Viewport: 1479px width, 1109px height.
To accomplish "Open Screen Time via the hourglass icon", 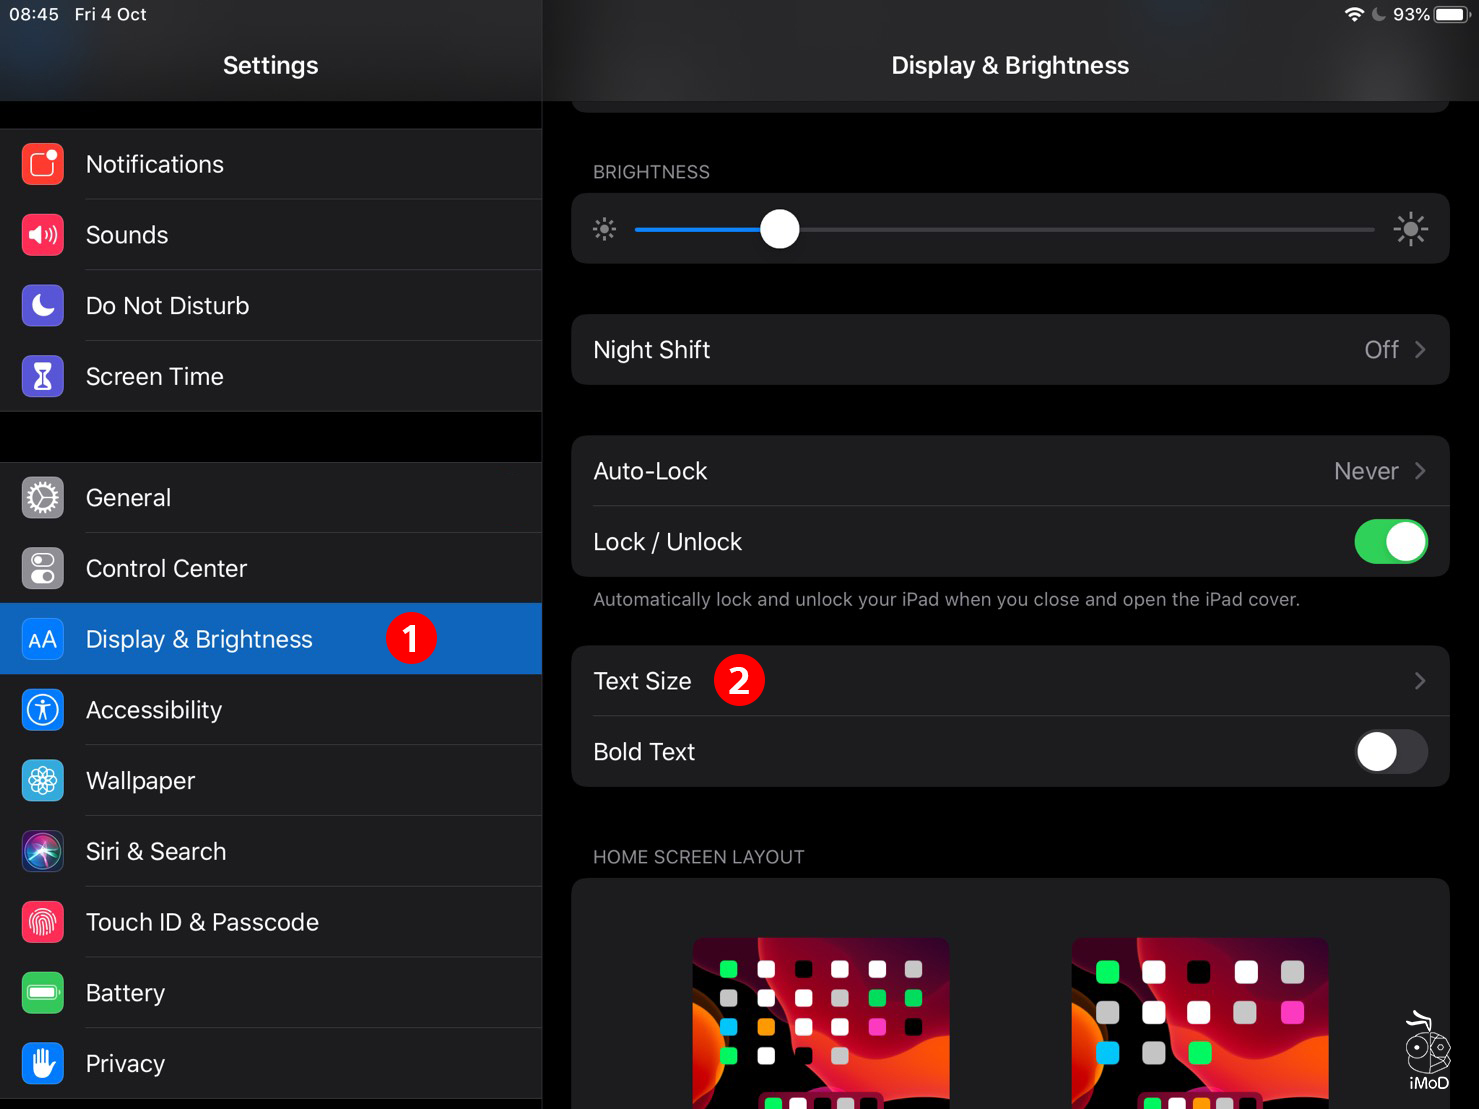I will tap(42, 376).
